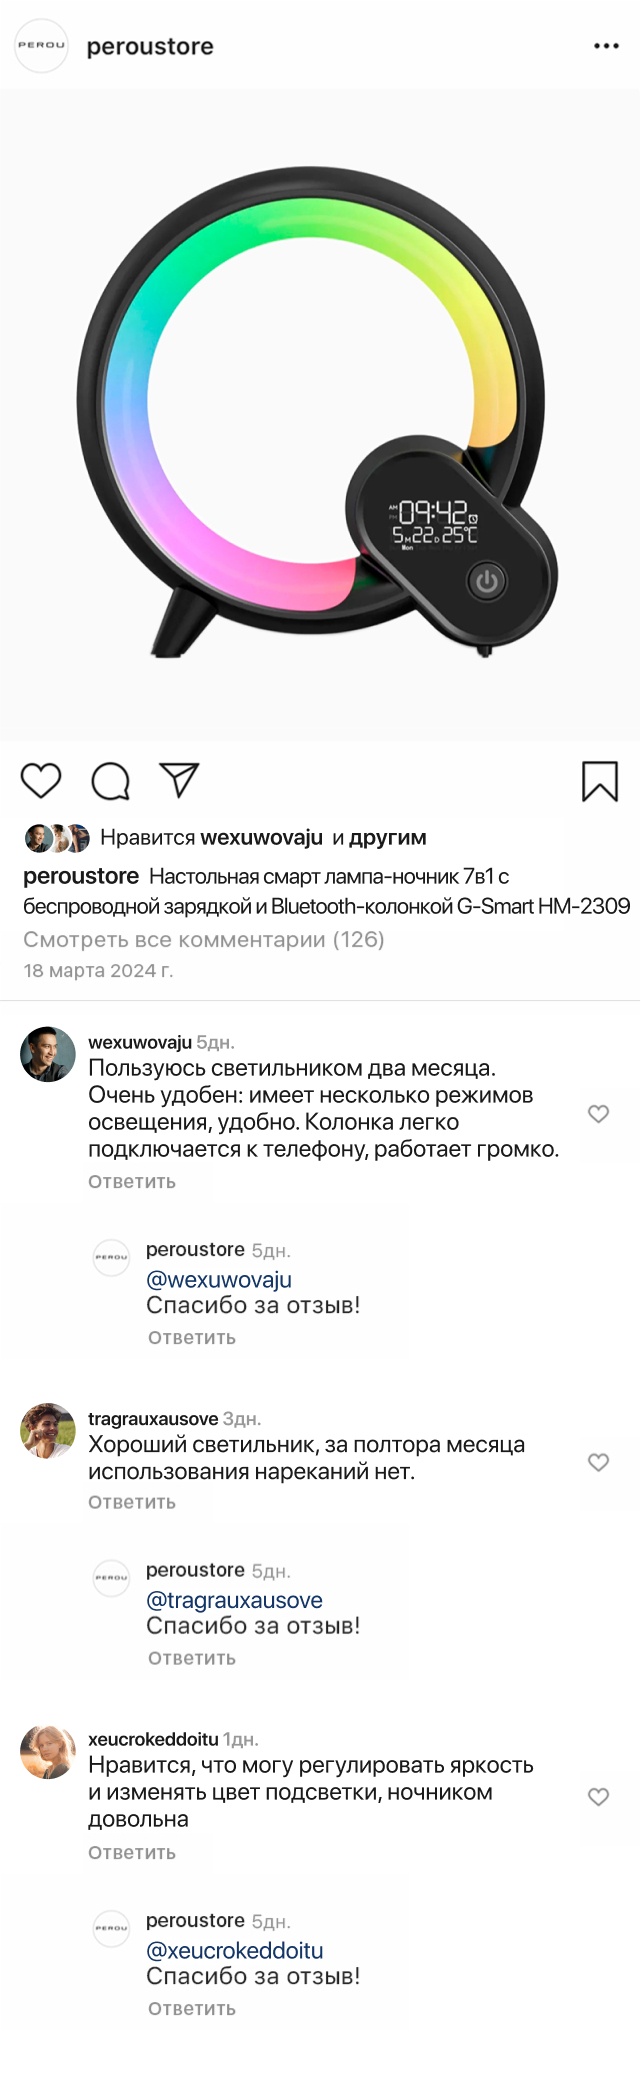Open comments via speech bubble icon
Viewport: 641px width, 2074px height.
[110, 781]
